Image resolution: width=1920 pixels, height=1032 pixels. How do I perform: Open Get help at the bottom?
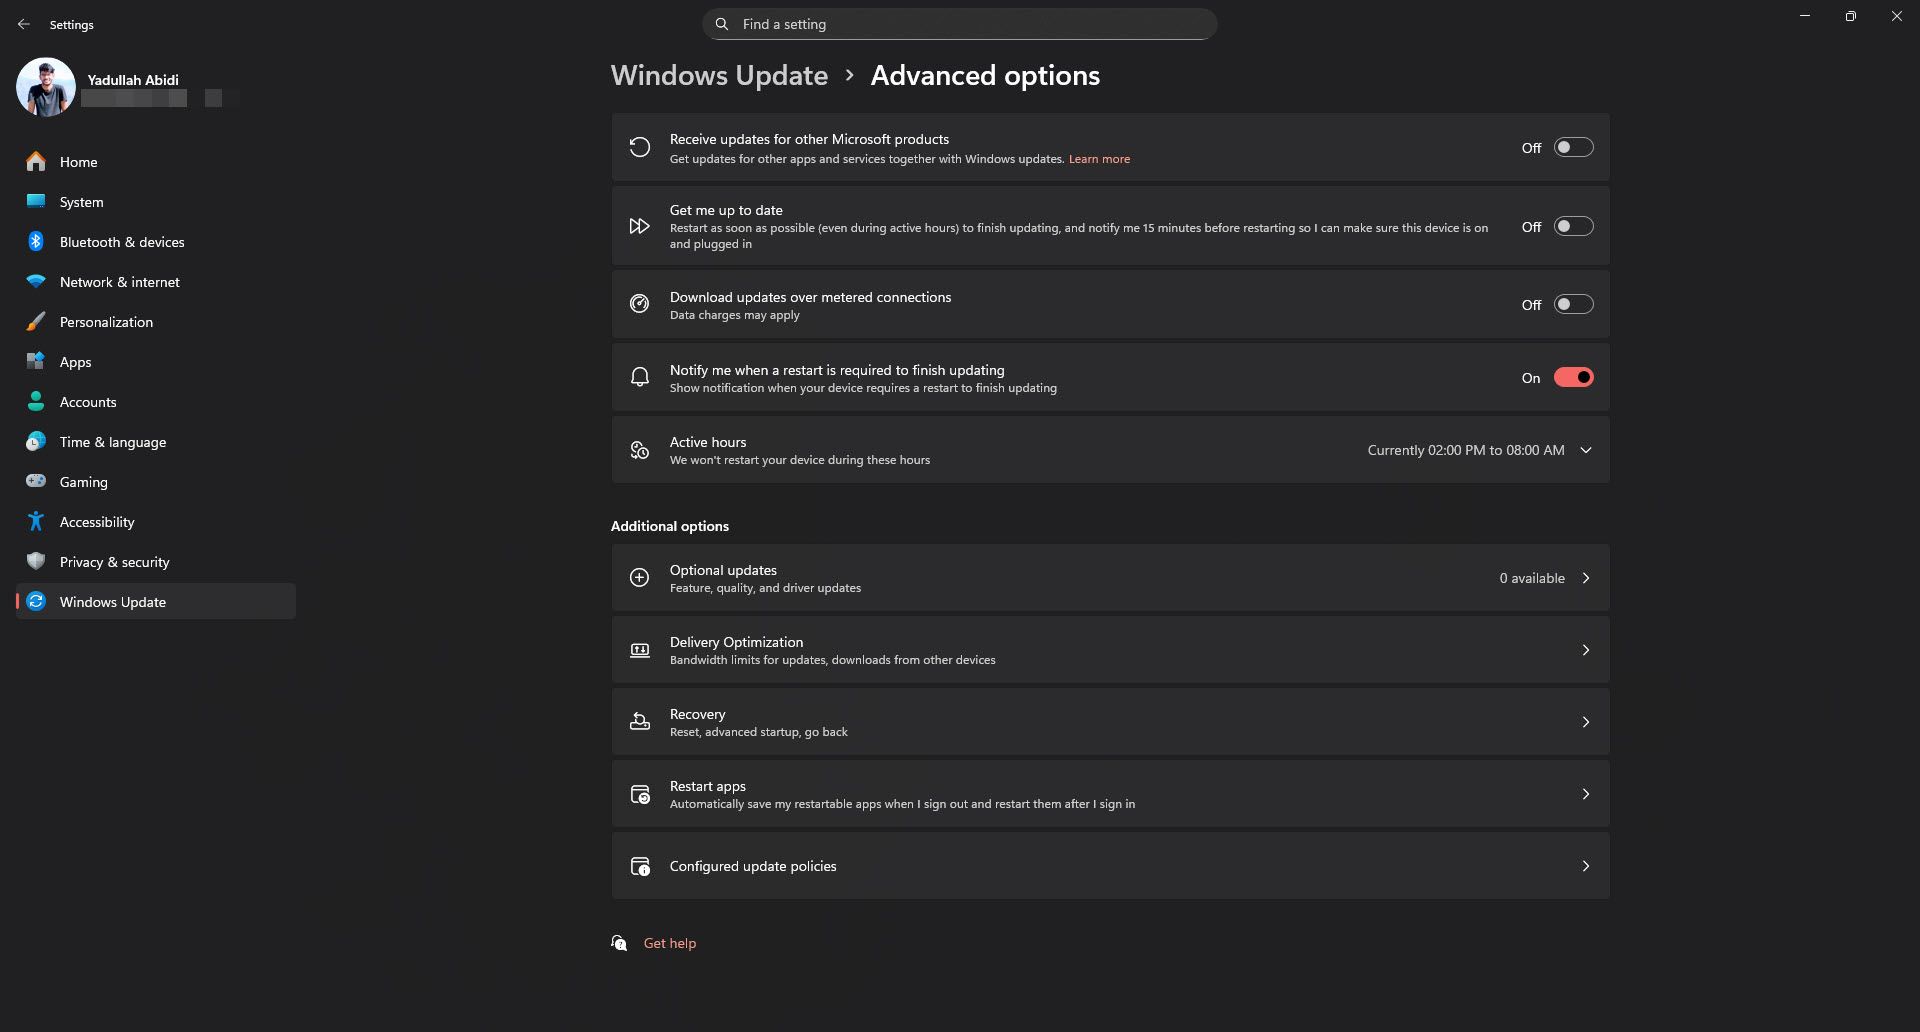668,942
